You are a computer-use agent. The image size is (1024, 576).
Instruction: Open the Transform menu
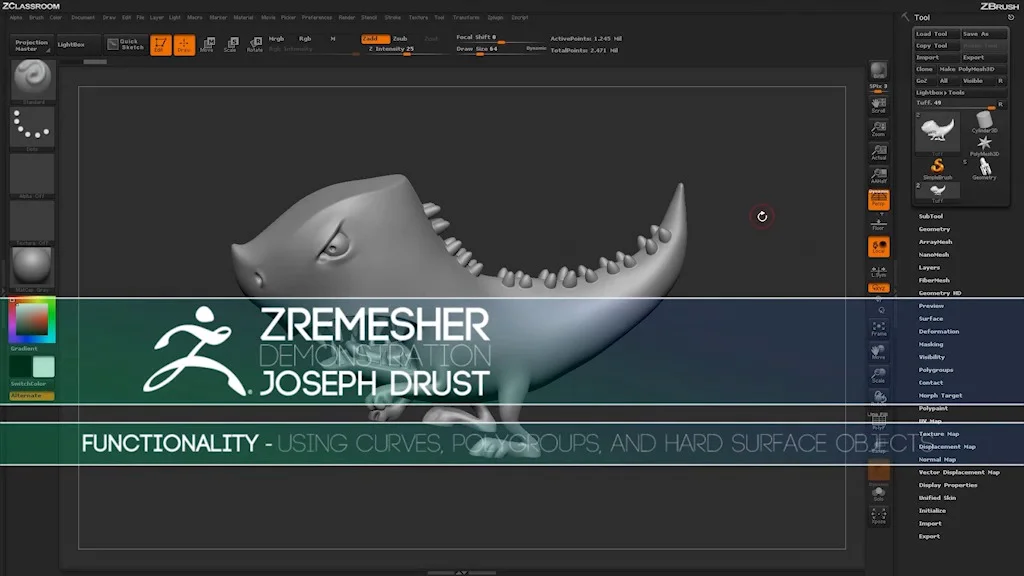click(466, 18)
